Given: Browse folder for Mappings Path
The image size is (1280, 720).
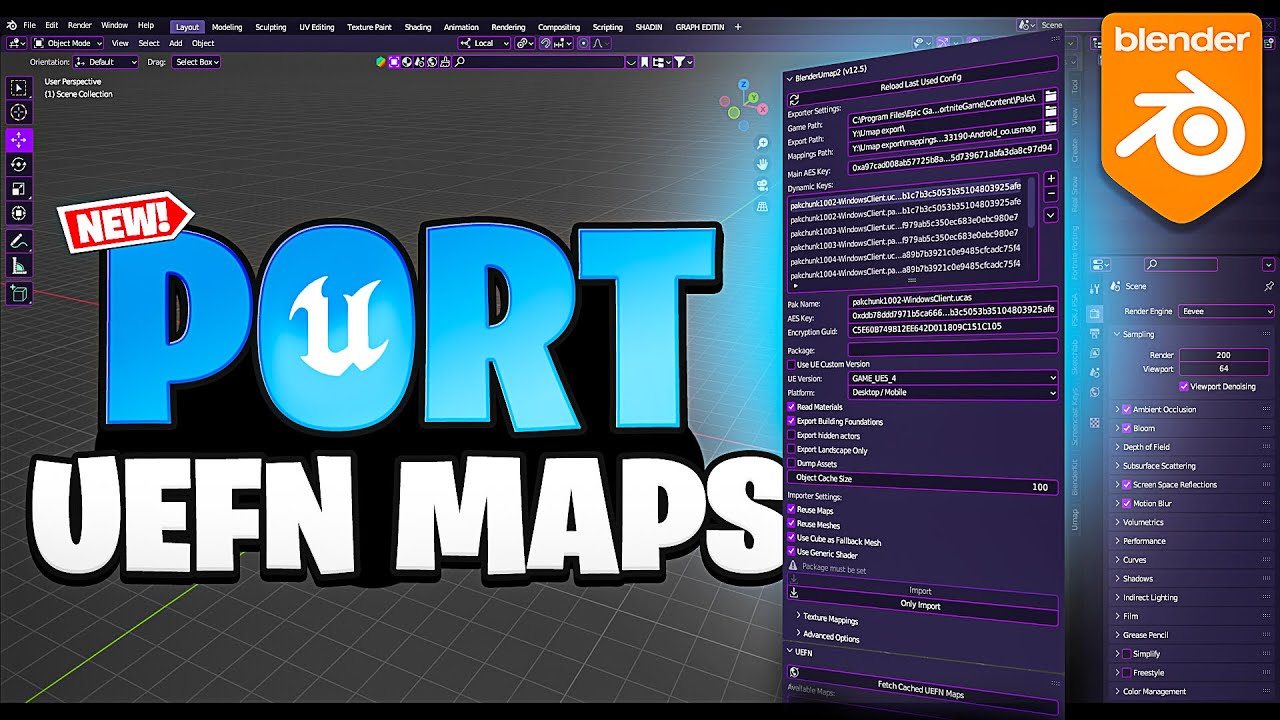Looking at the screenshot, I should (x=1050, y=128).
